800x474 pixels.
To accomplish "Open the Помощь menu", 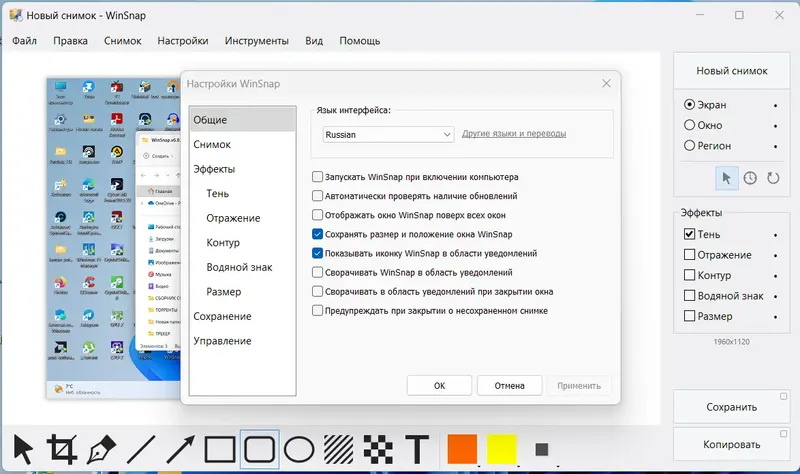I will click(360, 41).
